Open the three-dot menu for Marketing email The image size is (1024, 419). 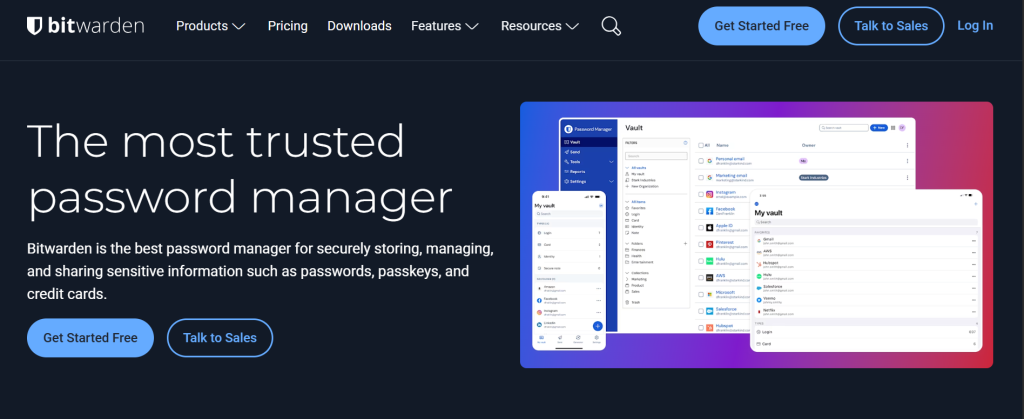[907, 178]
